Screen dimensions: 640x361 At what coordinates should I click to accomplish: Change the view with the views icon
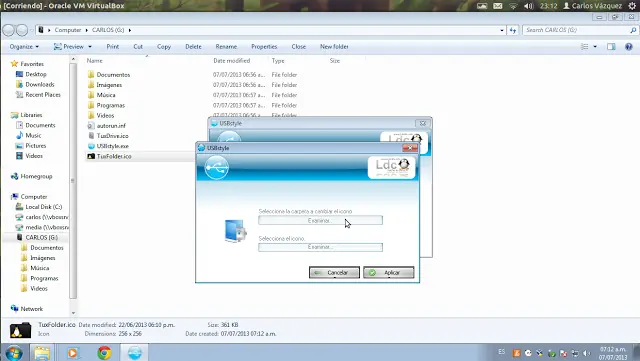(584, 47)
